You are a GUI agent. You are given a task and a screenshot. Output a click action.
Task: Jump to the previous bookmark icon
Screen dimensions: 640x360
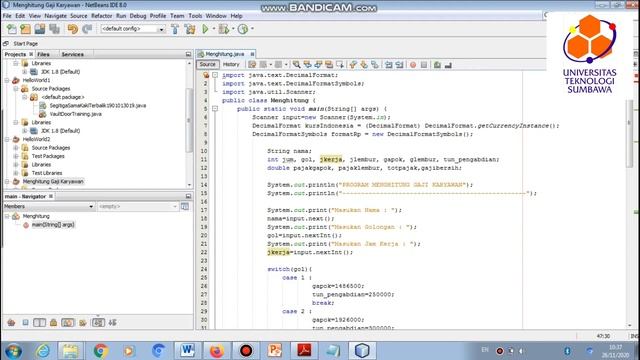click(353, 64)
